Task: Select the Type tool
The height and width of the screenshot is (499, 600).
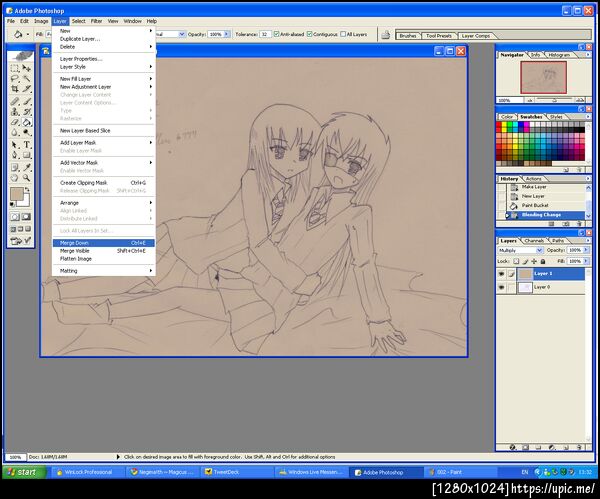Action: click(26, 145)
